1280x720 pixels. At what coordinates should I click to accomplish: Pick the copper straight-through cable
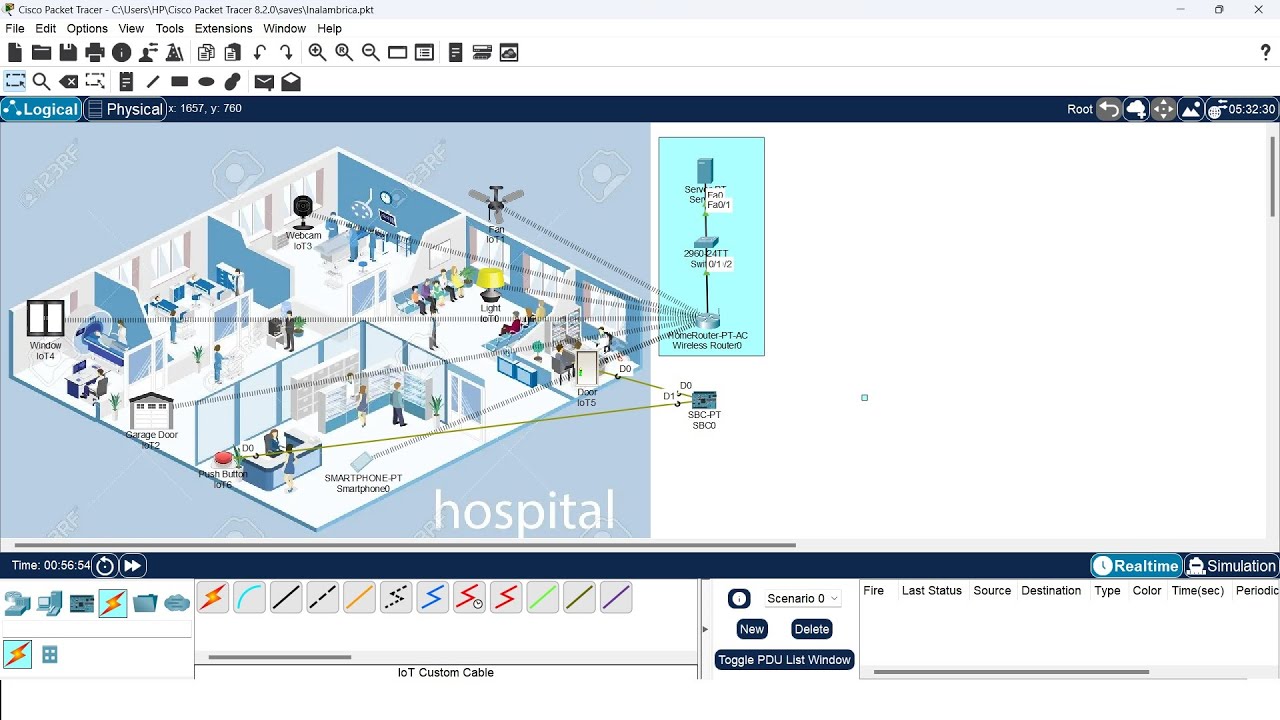click(286, 598)
